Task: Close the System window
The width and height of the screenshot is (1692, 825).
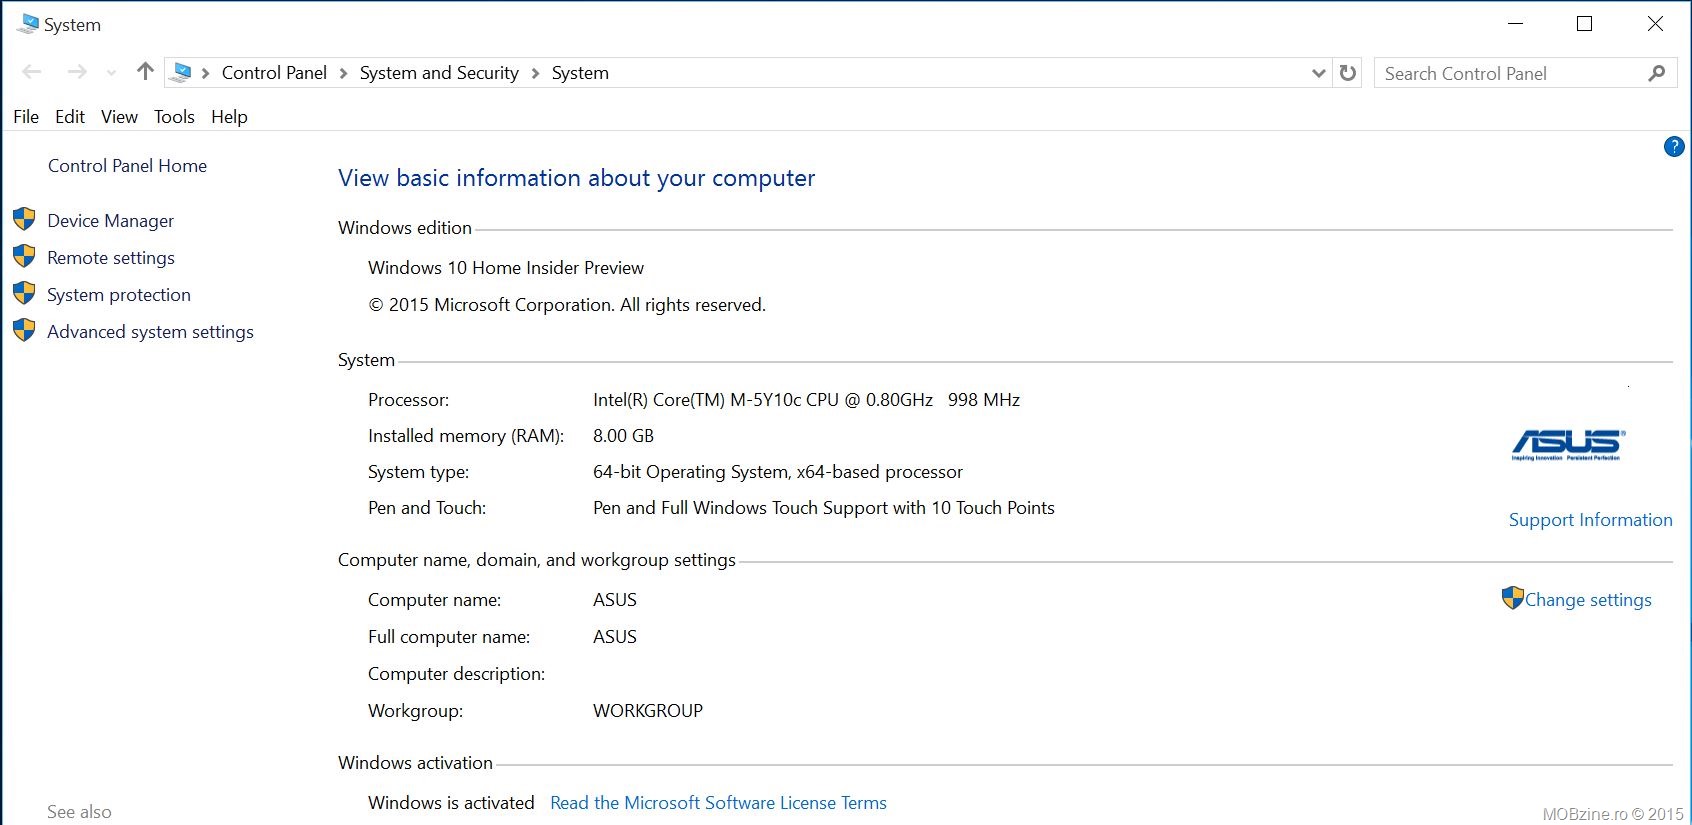Action: 1655,24
